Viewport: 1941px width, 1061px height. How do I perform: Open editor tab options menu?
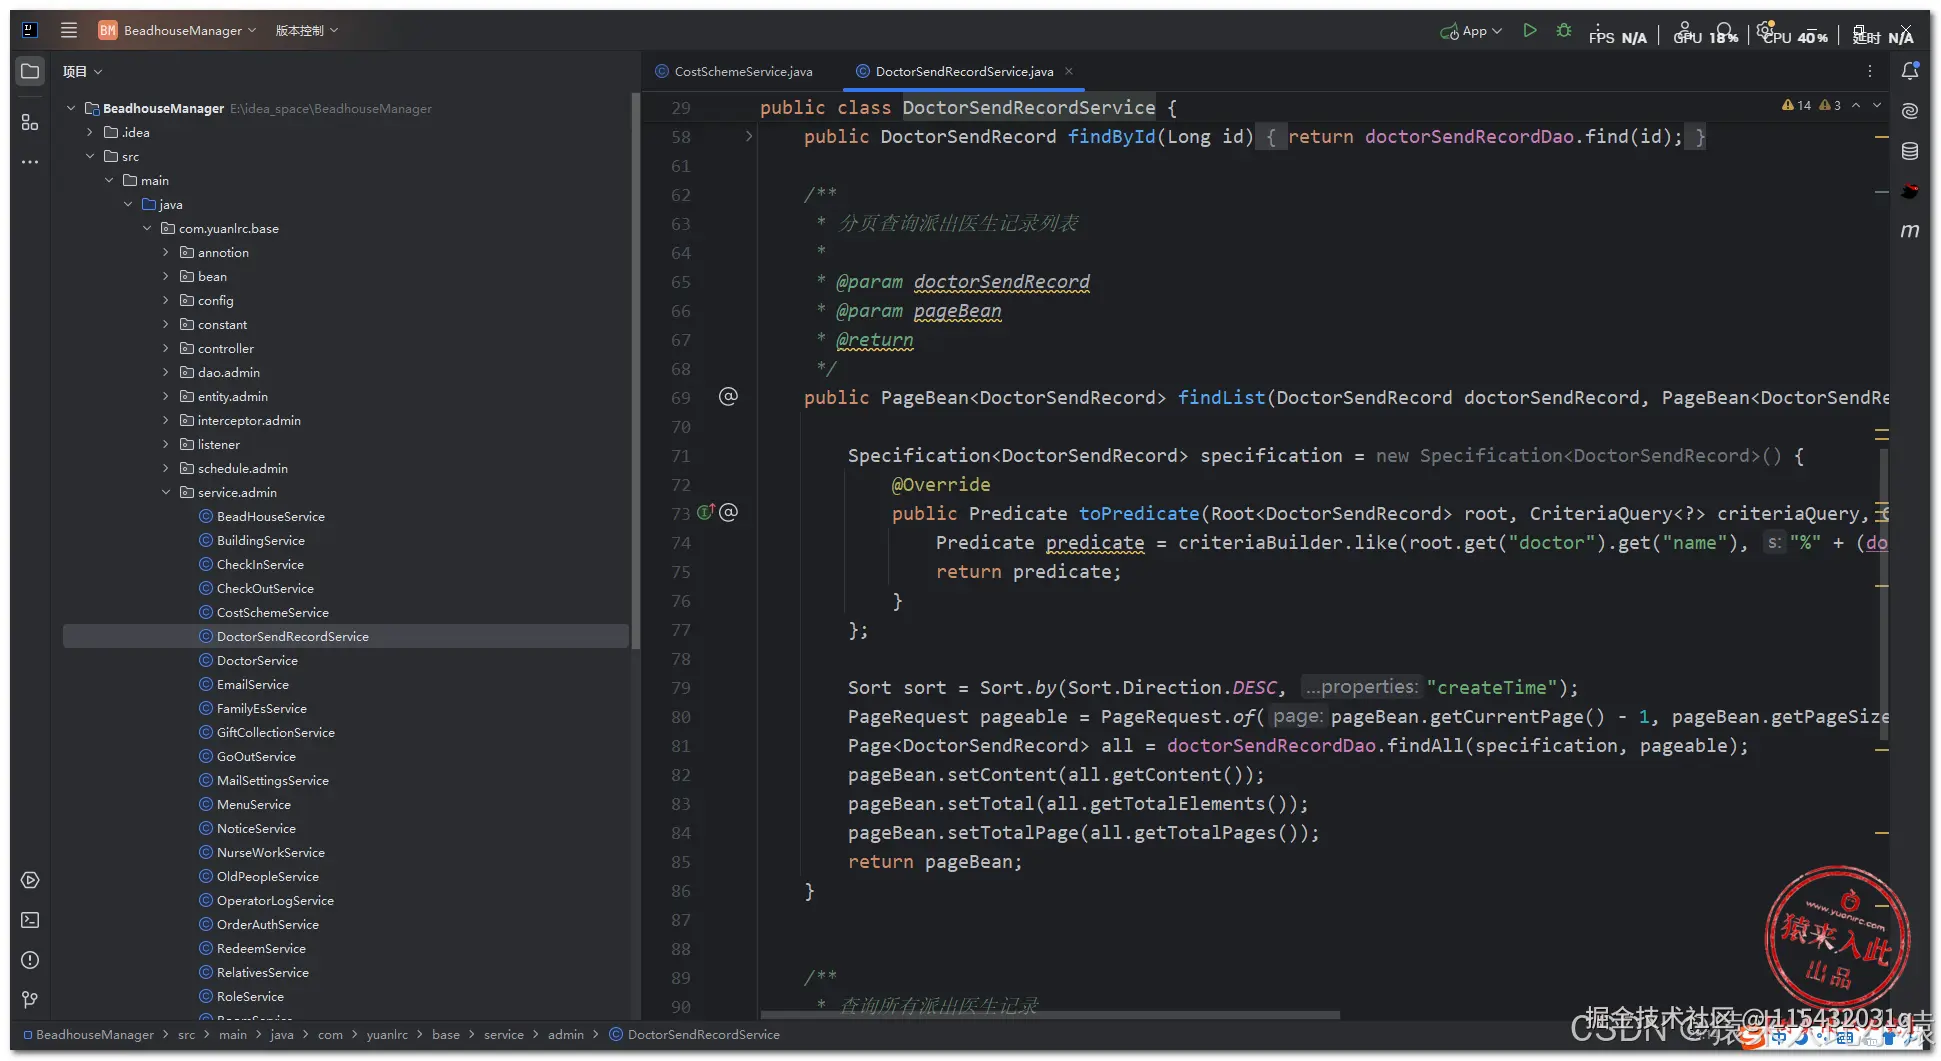tap(1869, 71)
